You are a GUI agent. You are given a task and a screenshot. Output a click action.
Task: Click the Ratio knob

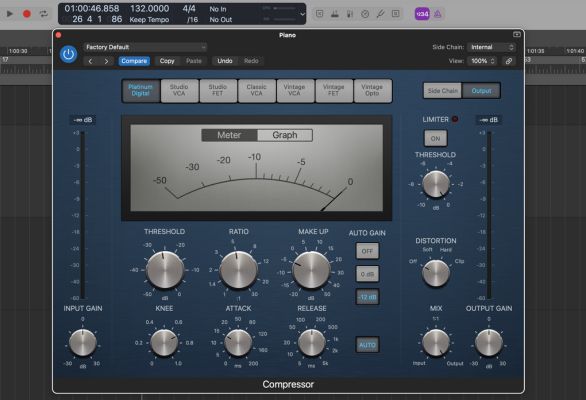[238, 270]
